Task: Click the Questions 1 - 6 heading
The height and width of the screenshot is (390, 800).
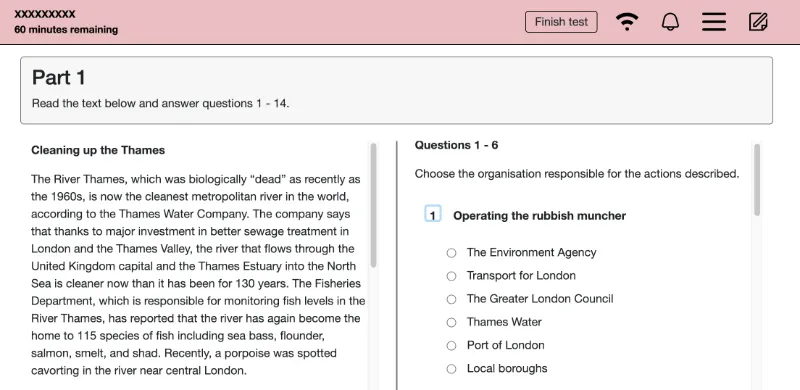Action: click(457, 145)
